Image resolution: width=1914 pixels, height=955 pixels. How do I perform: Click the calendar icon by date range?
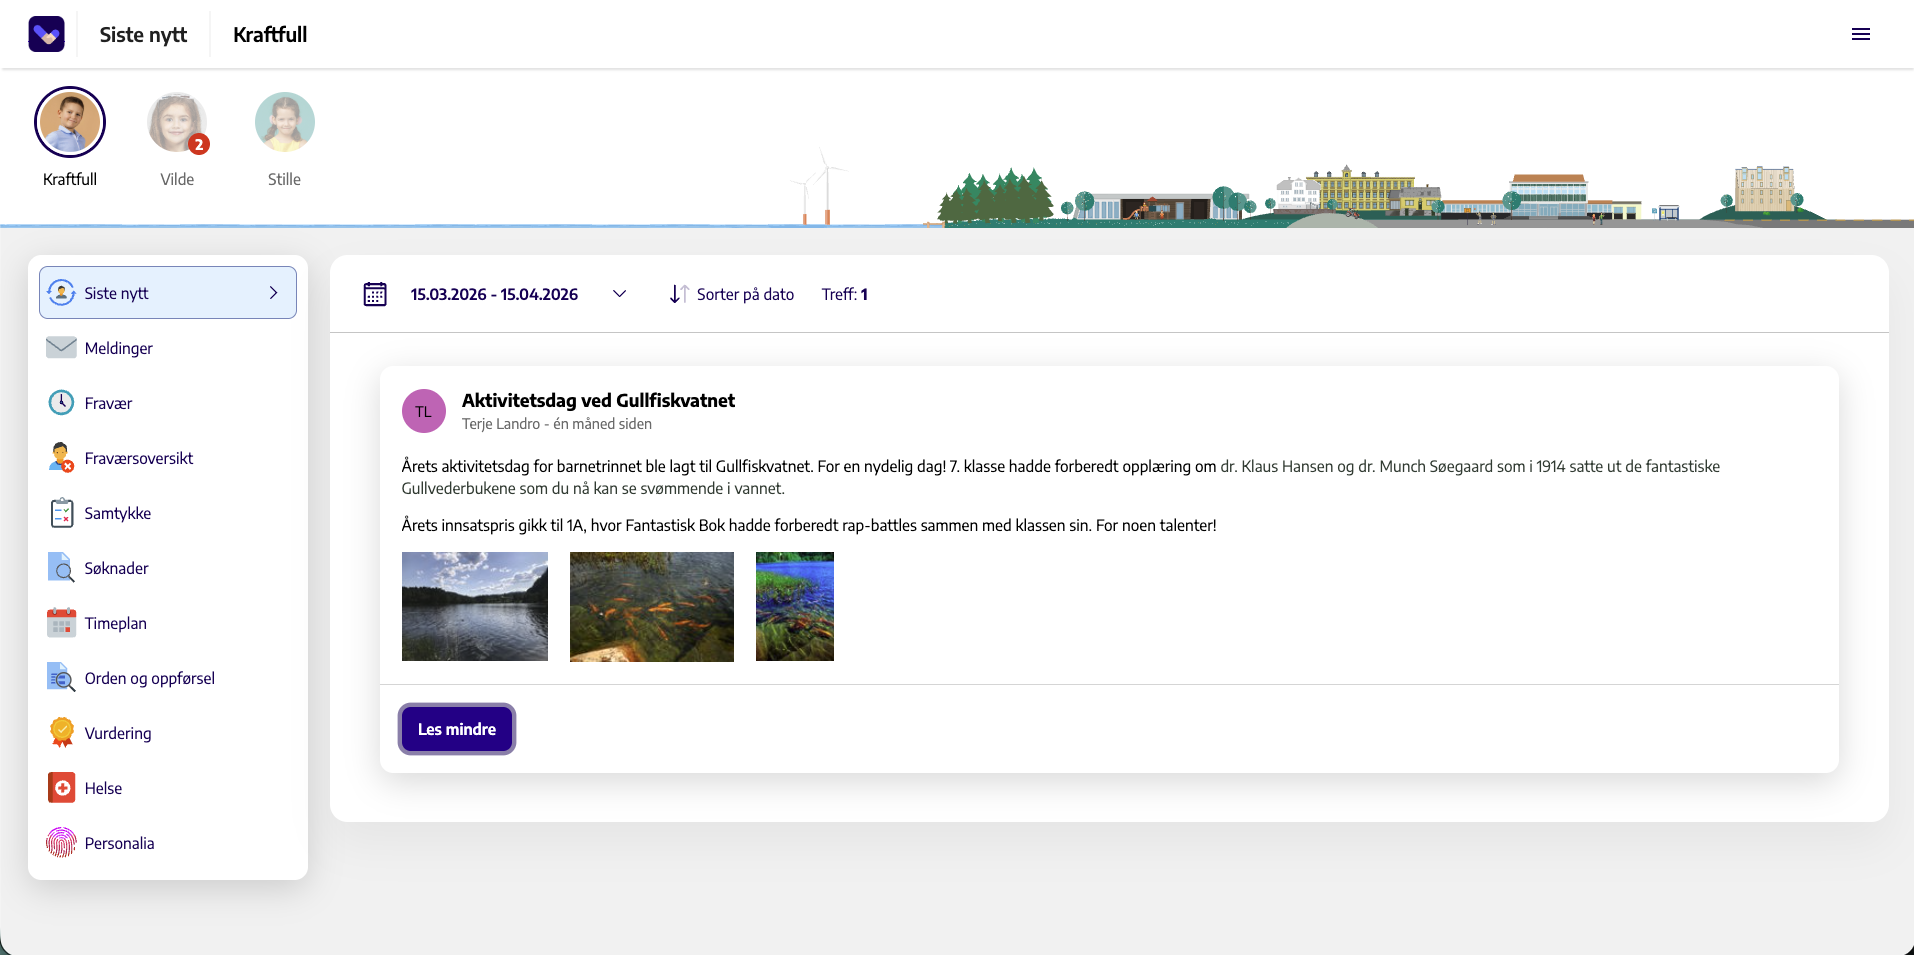click(375, 294)
